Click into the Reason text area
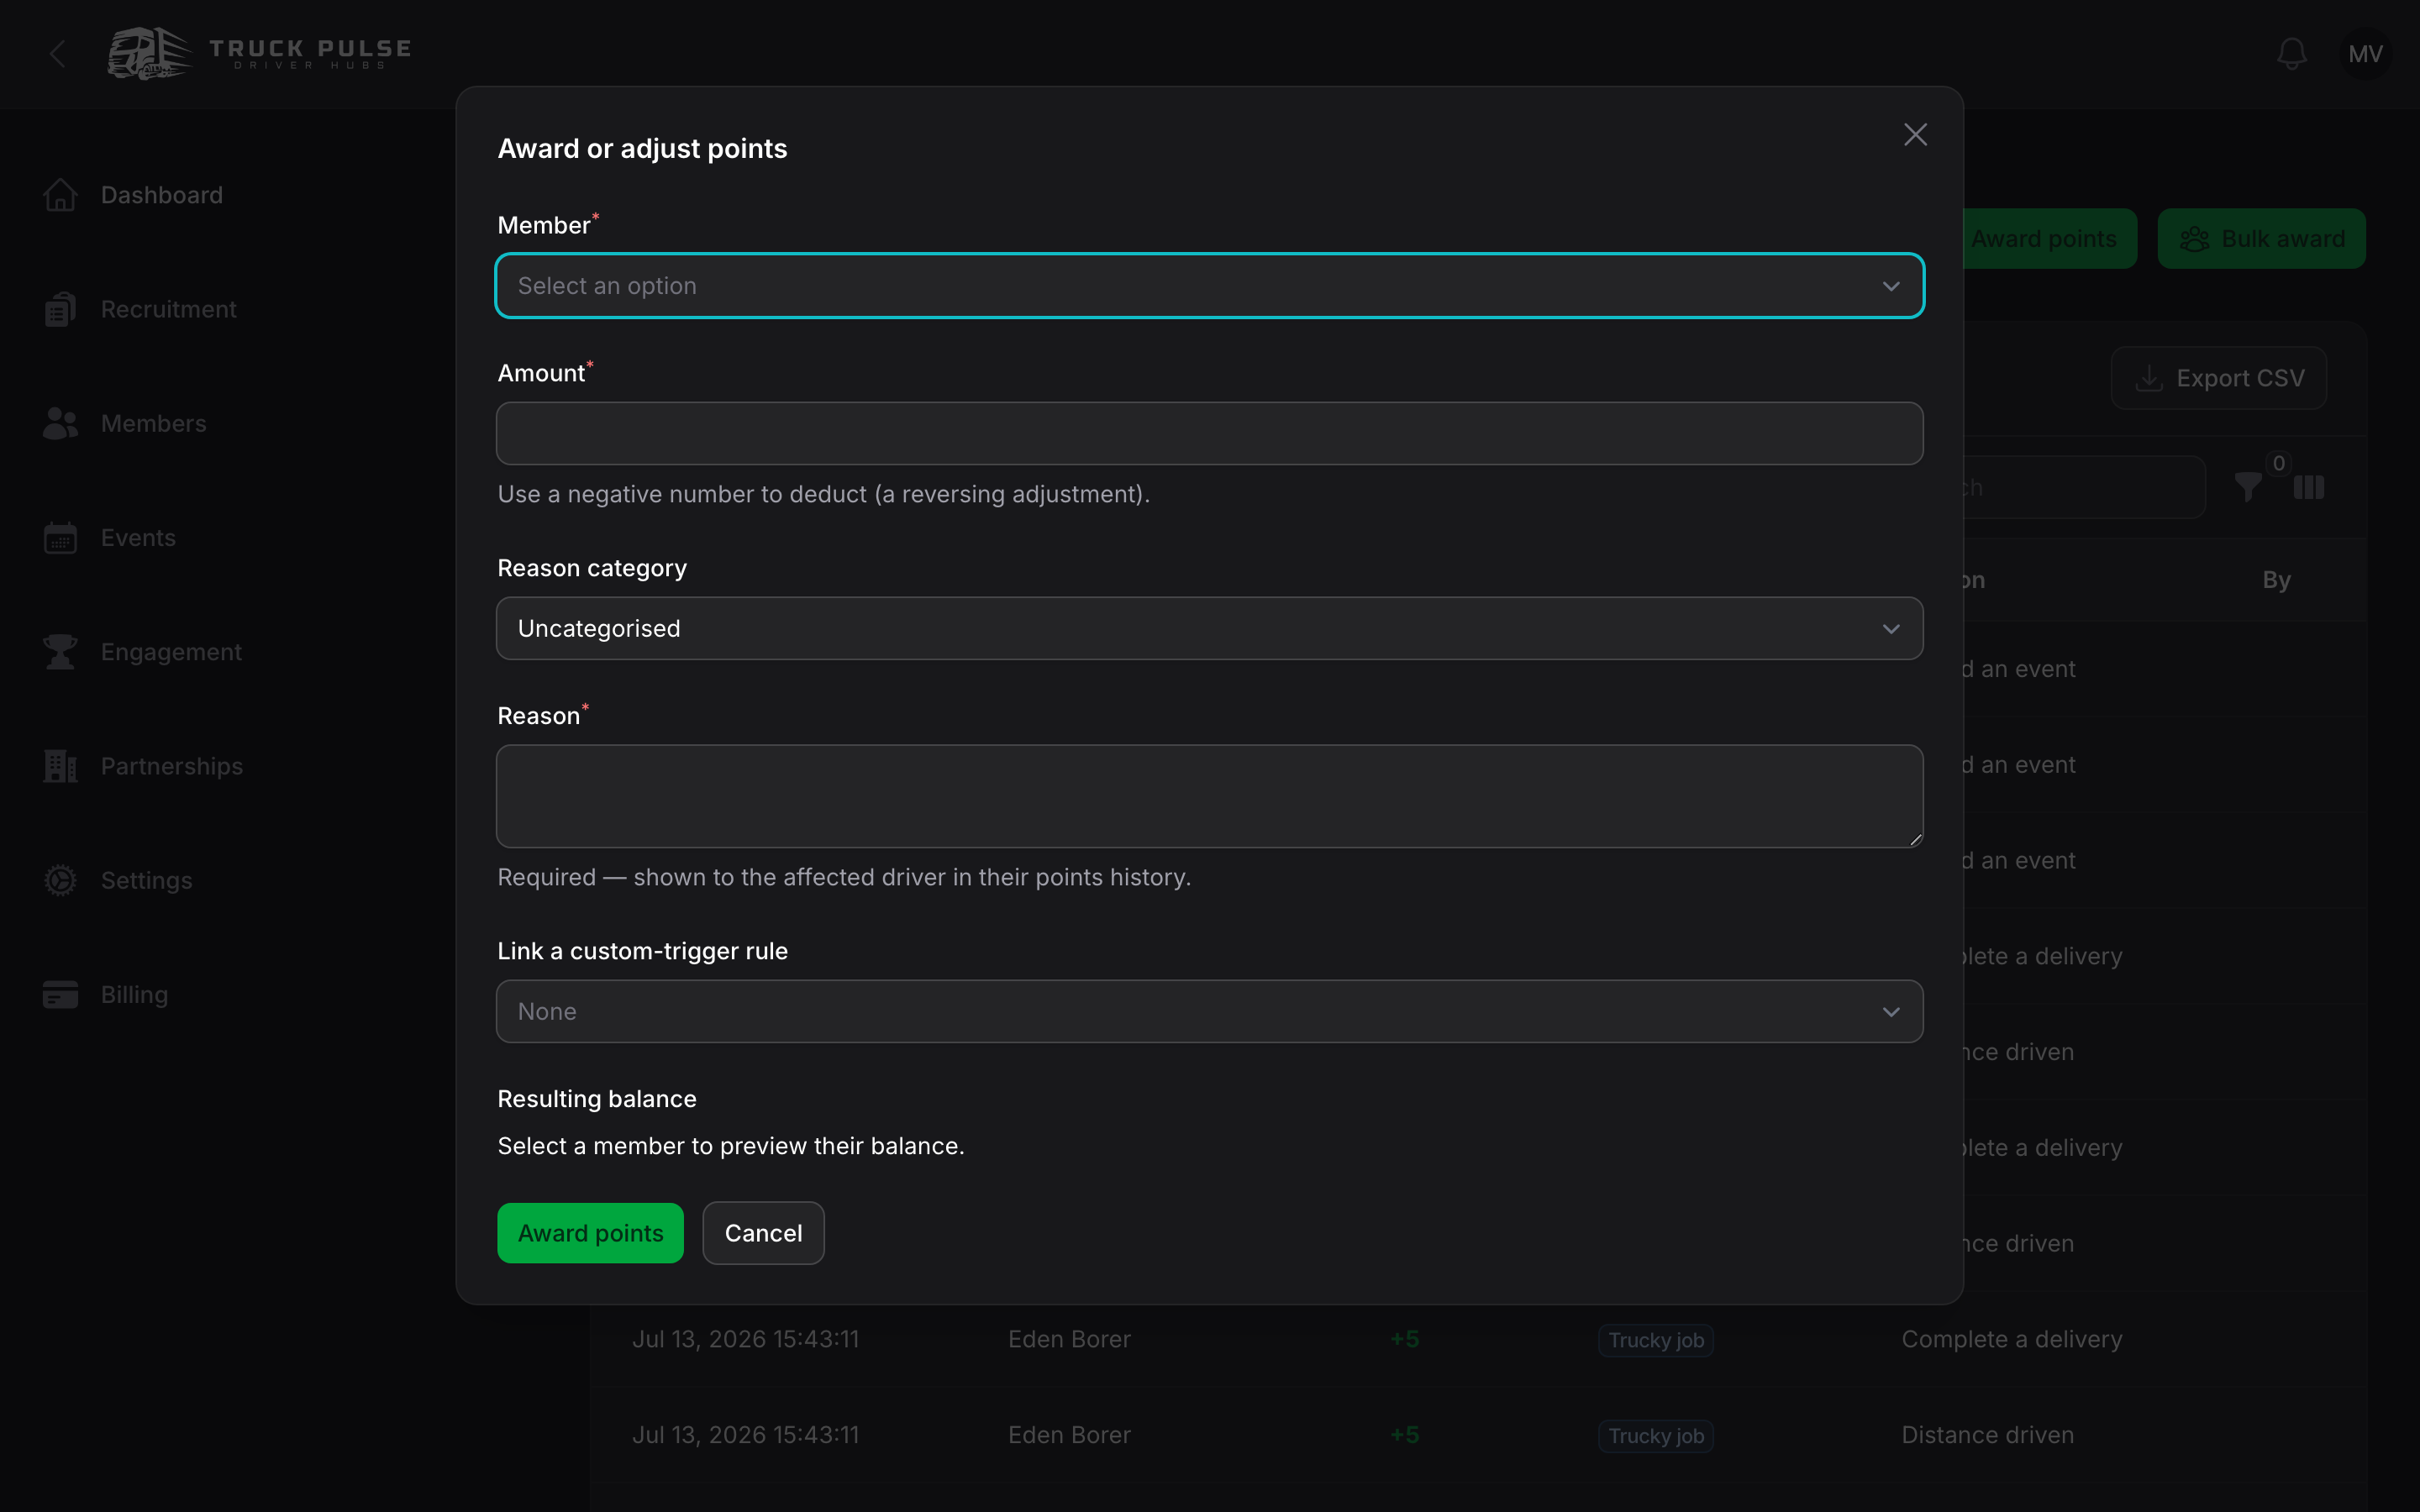The image size is (2420, 1512). (1209, 796)
